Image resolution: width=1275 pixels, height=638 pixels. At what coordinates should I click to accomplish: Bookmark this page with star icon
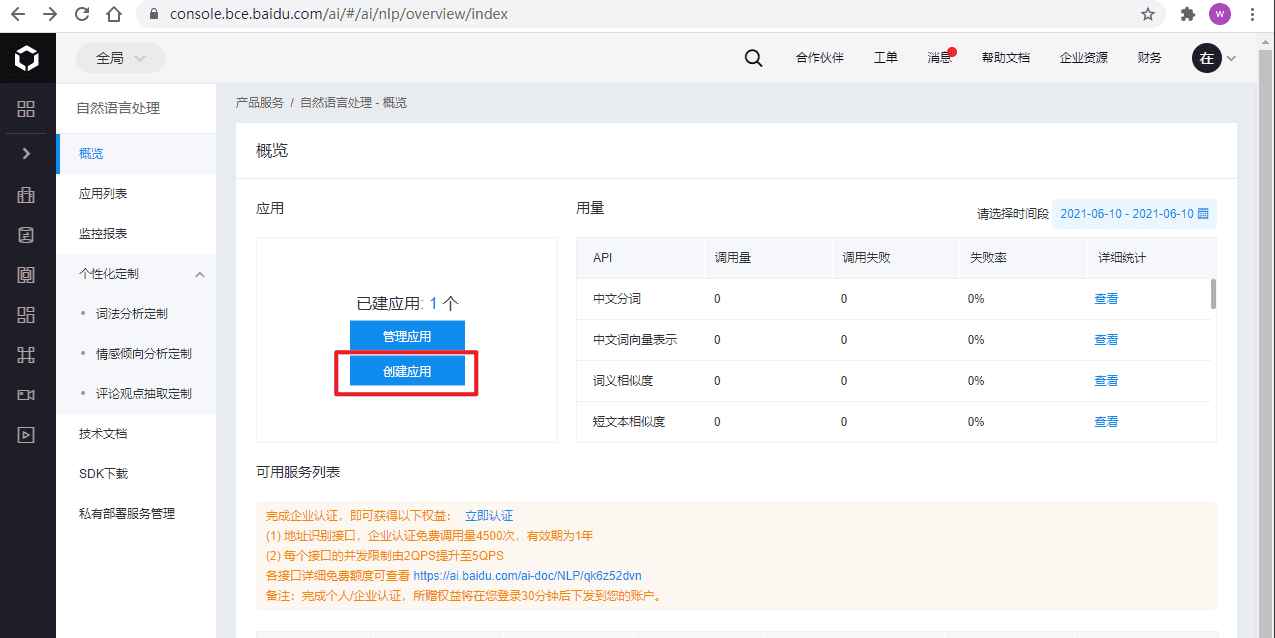pyautogui.click(x=1148, y=14)
